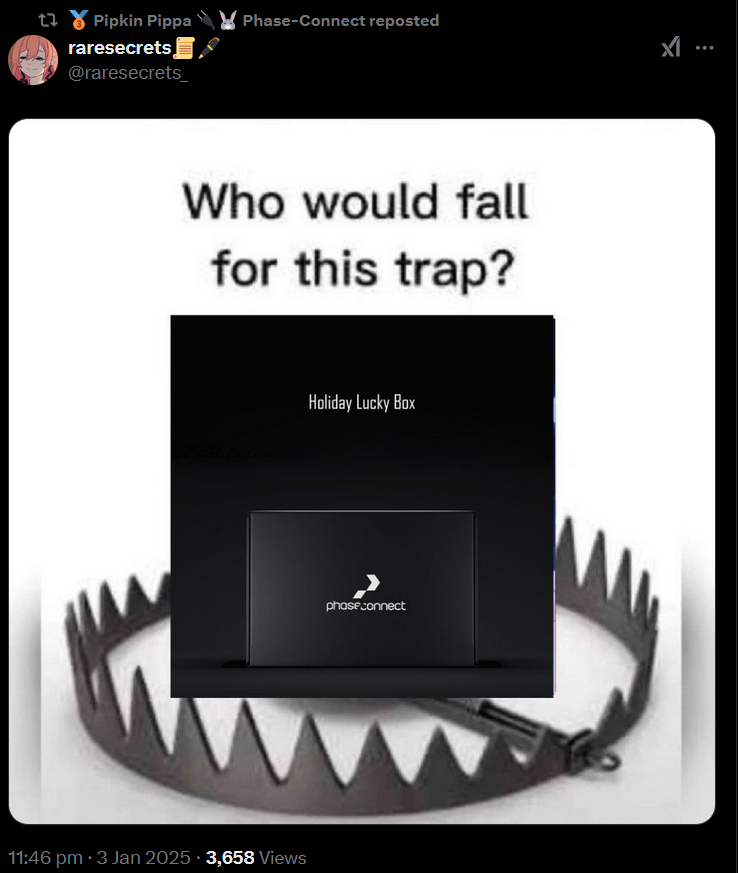The height and width of the screenshot is (873, 738).
Task: Click the 'Phase-Connect reposted' text
Action: point(341,21)
